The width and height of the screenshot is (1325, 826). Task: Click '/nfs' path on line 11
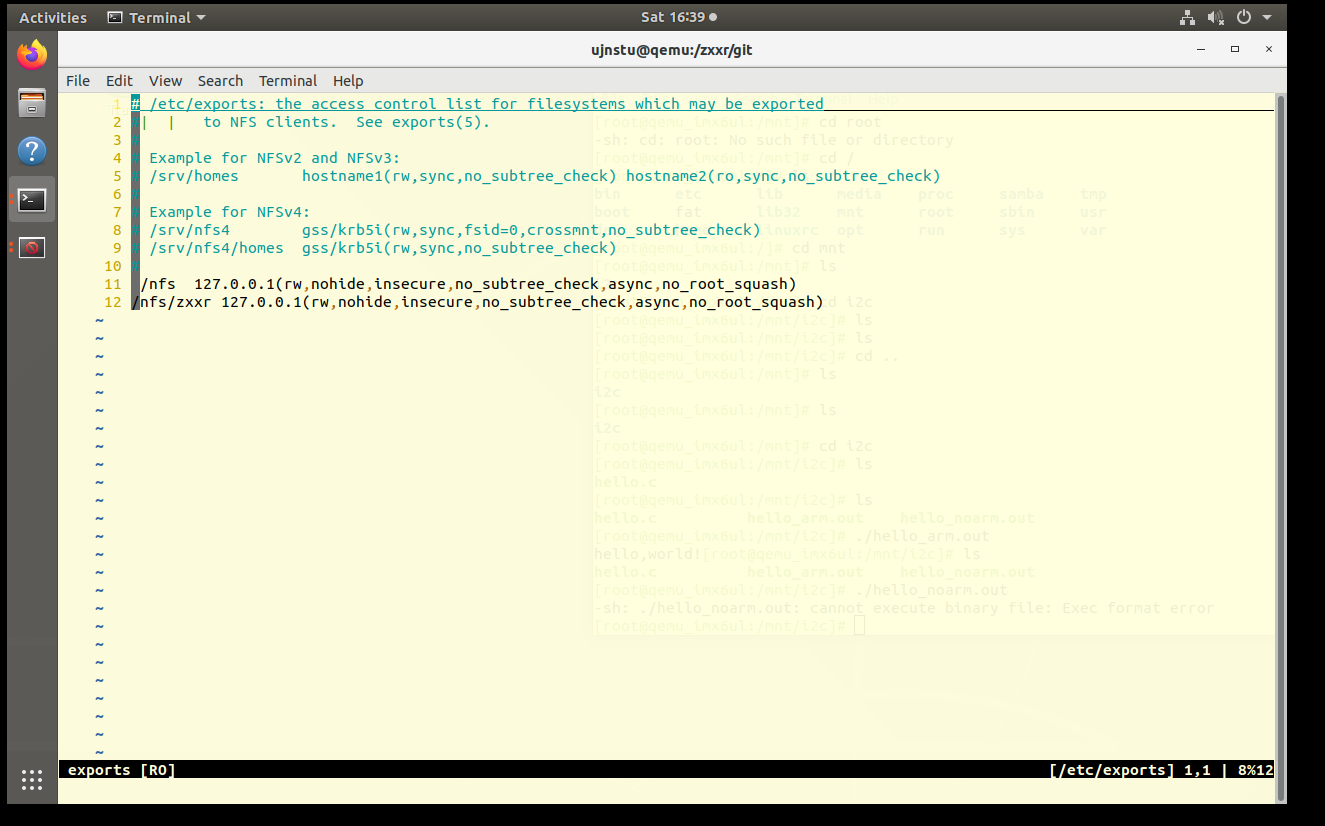tap(158, 284)
